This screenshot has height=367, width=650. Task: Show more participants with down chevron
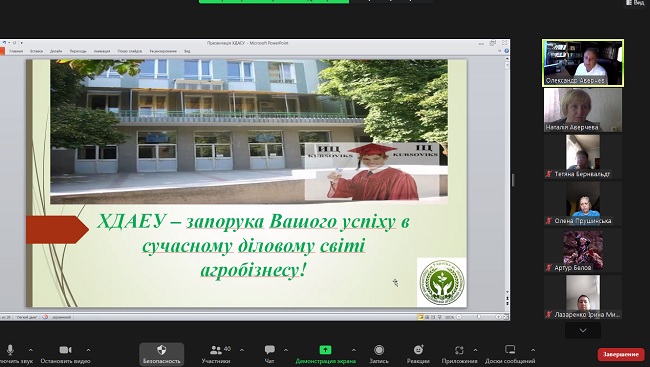point(583,331)
